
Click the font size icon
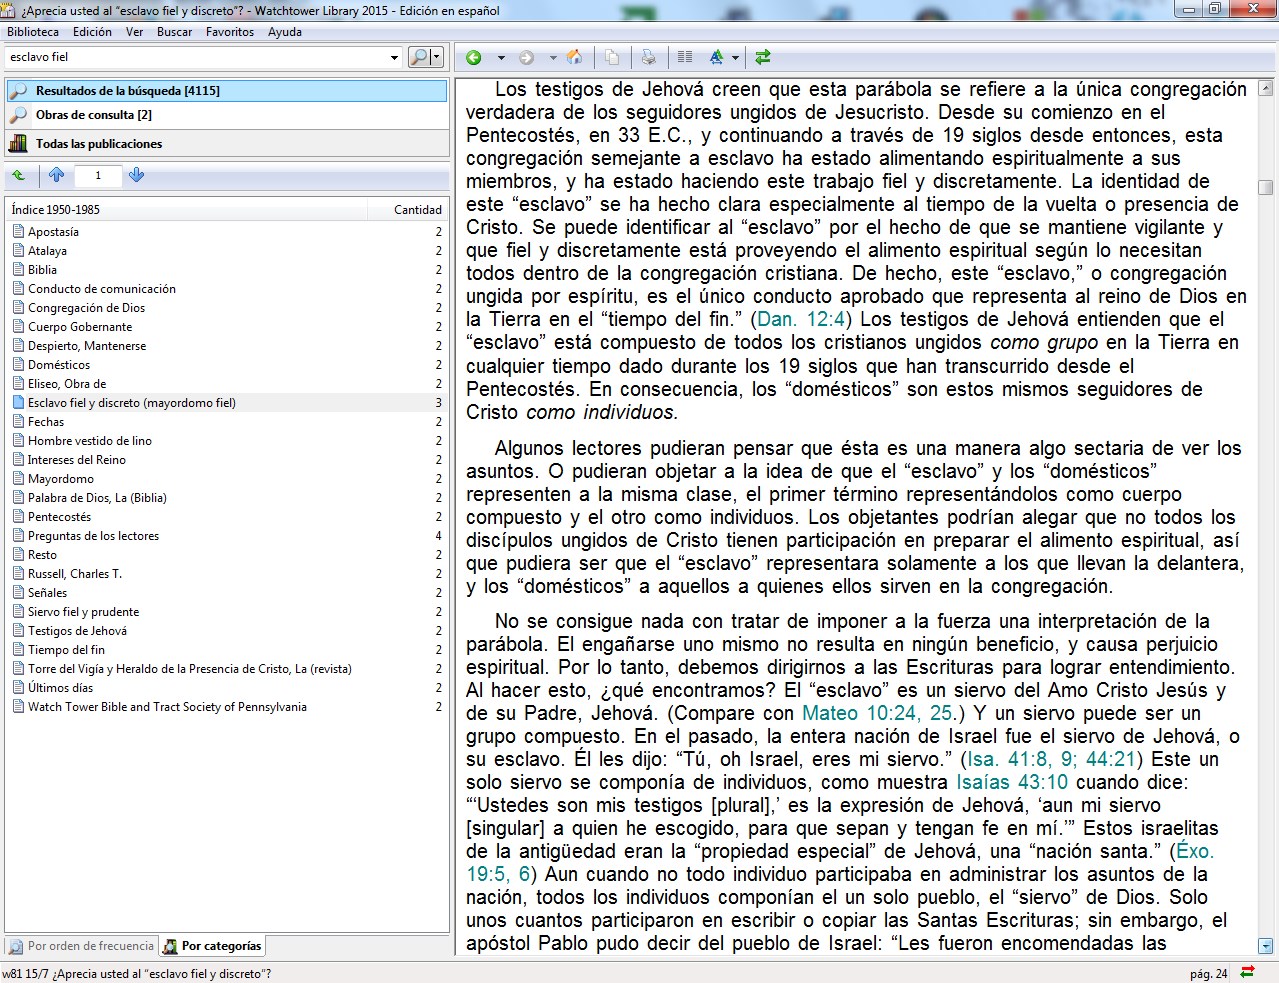[x=716, y=58]
